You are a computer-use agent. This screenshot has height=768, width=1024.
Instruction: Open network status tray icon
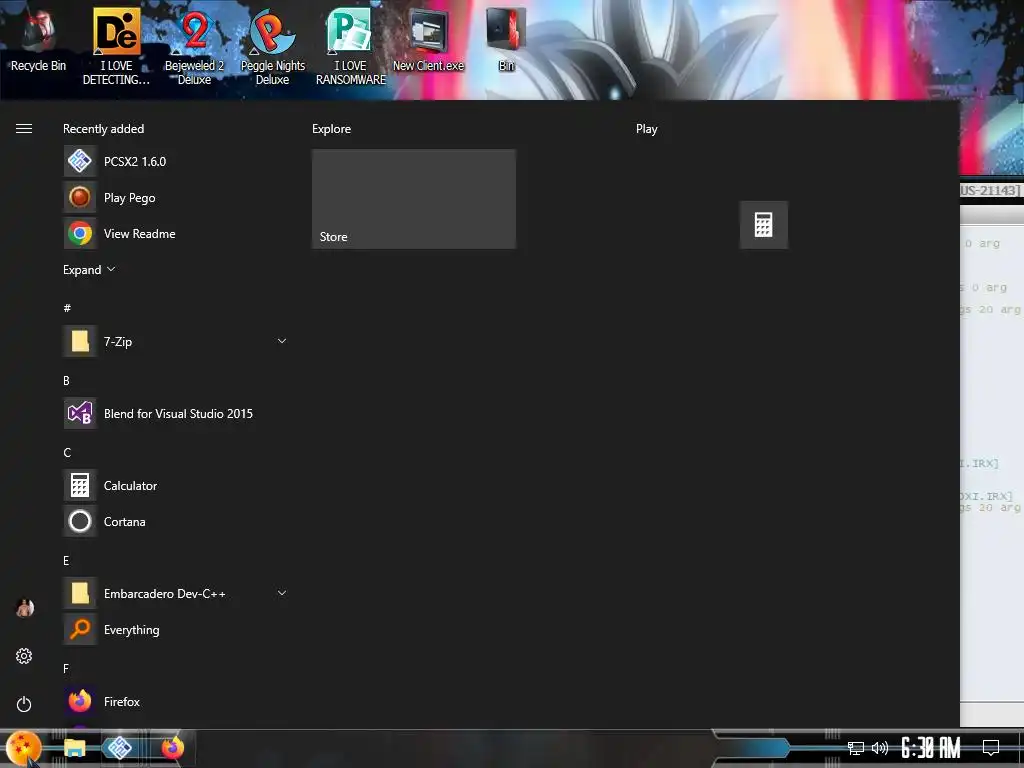click(x=856, y=748)
